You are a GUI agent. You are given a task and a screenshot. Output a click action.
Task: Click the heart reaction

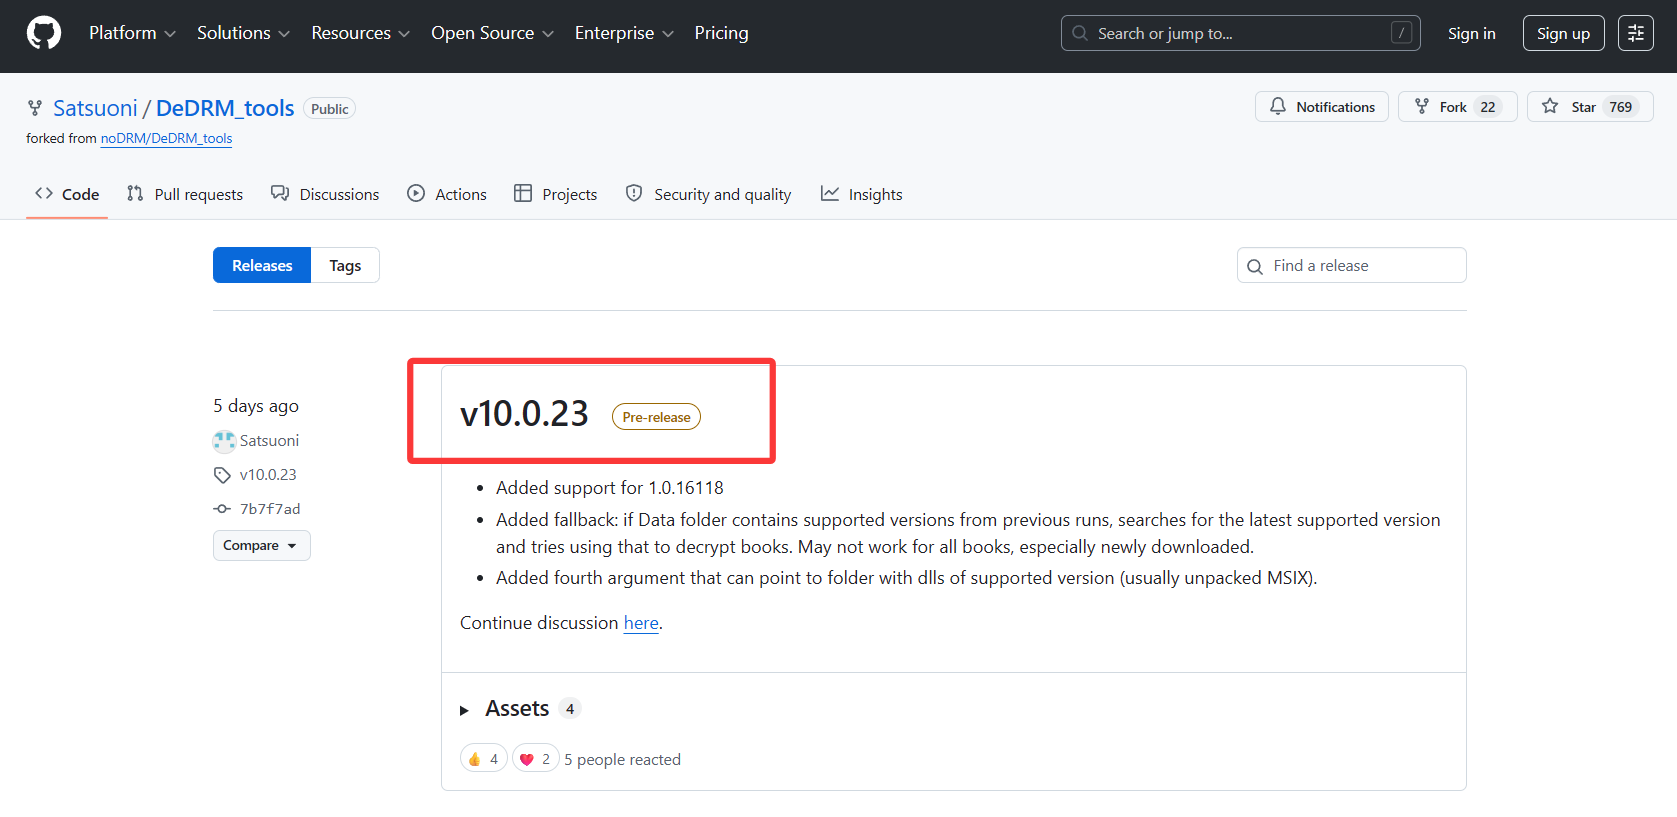pos(536,759)
